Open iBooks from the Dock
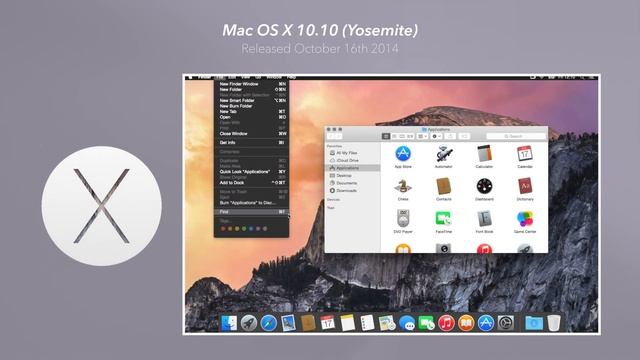Viewport: 640px width, 360px height. click(x=466, y=323)
